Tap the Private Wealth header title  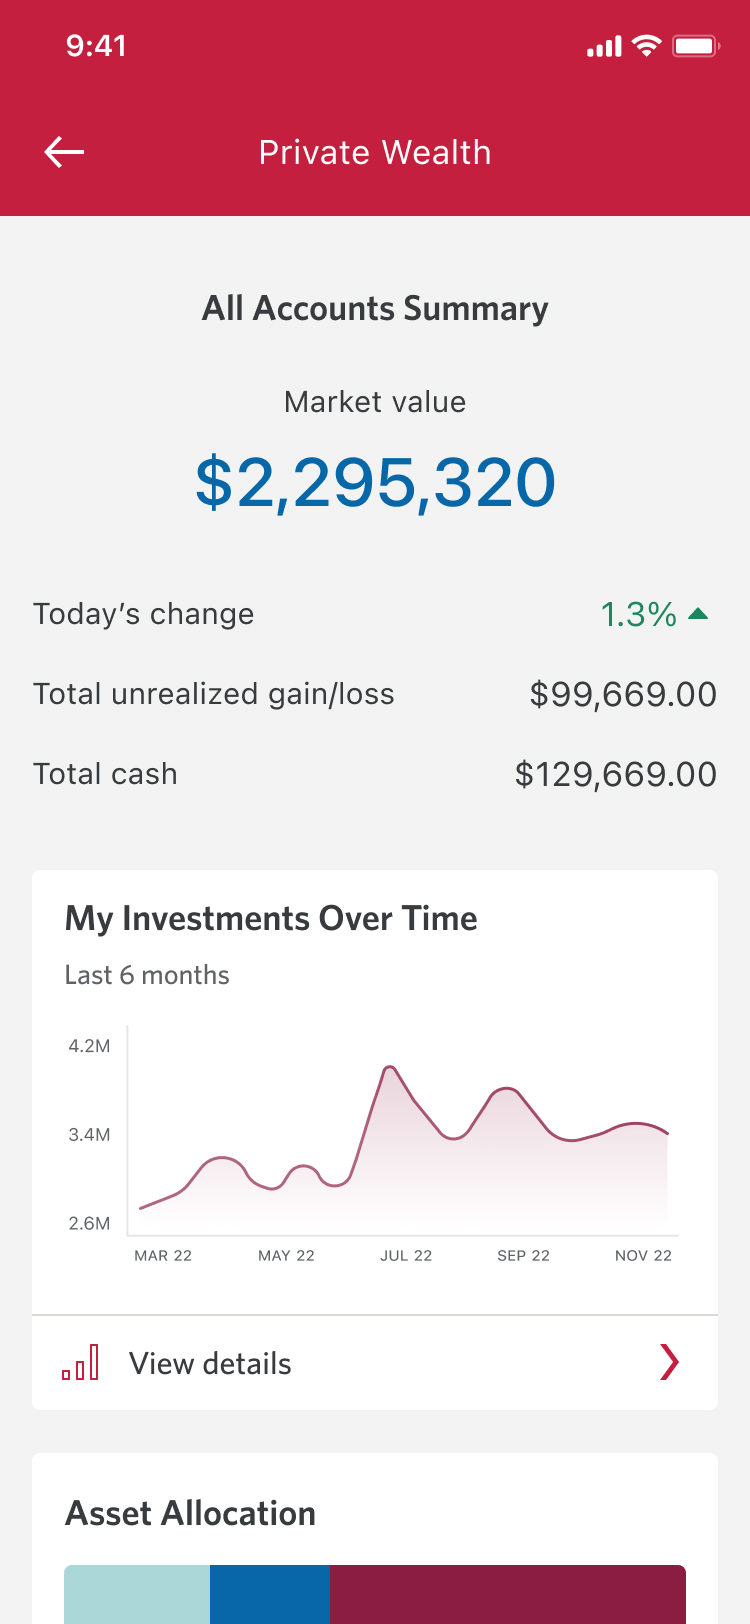[x=375, y=153]
